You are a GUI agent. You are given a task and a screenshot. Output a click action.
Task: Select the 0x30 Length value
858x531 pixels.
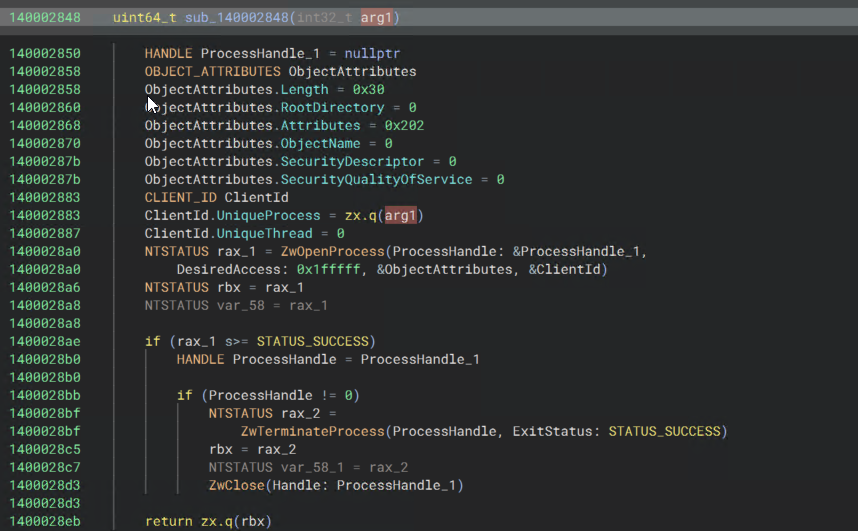pyautogui.click(x=369, y=89)
